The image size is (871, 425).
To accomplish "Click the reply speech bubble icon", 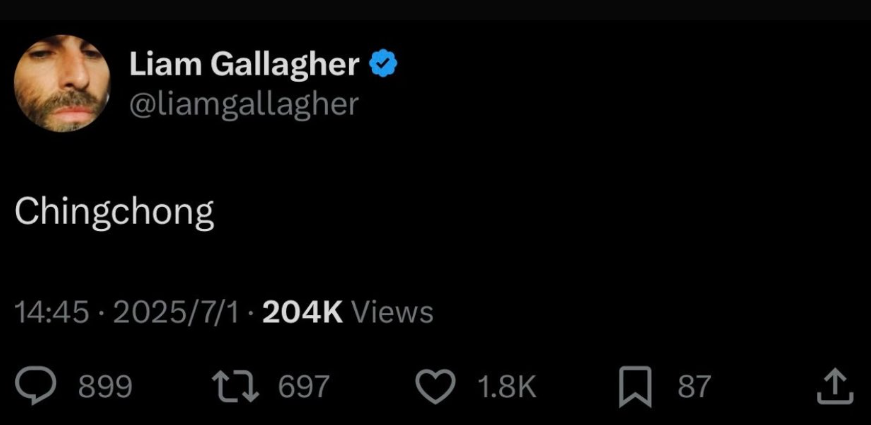I will tap(37, 387).
